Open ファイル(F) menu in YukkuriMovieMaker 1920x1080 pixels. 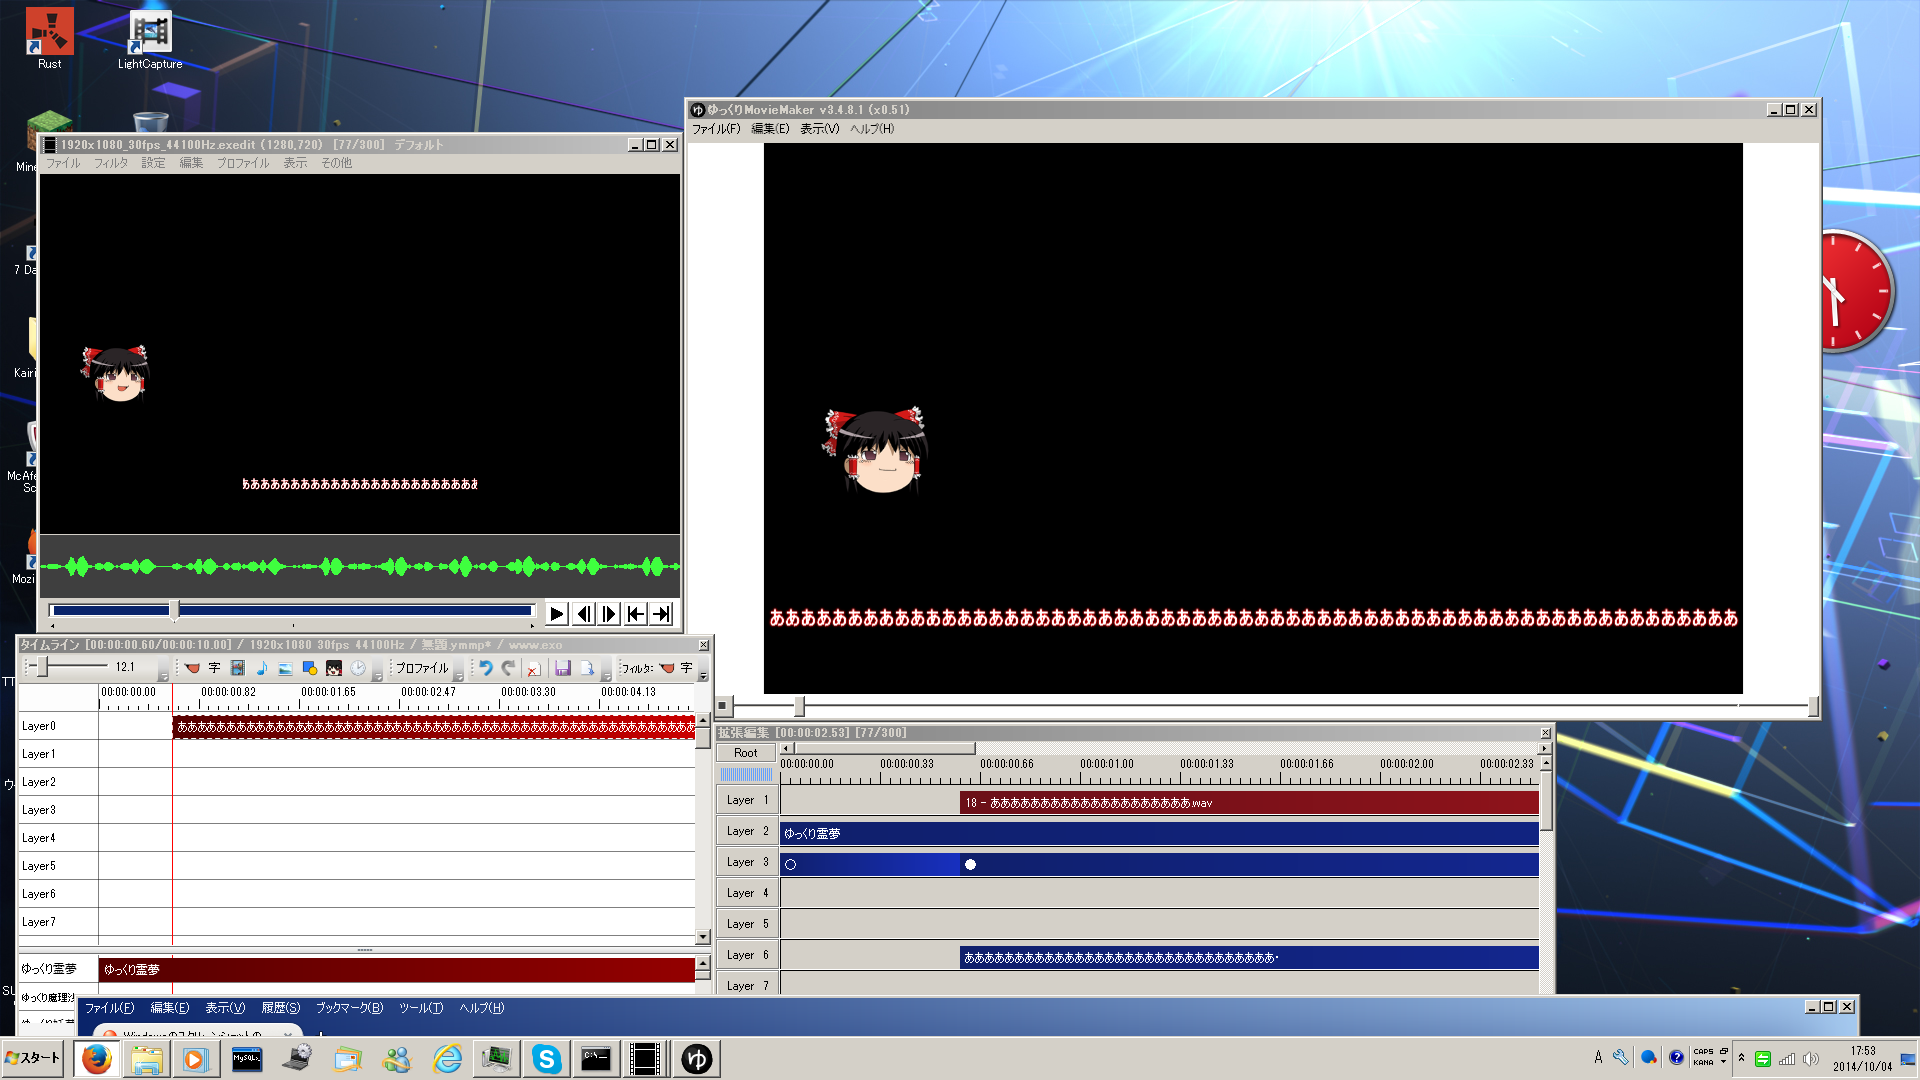[x=716, y=129]
